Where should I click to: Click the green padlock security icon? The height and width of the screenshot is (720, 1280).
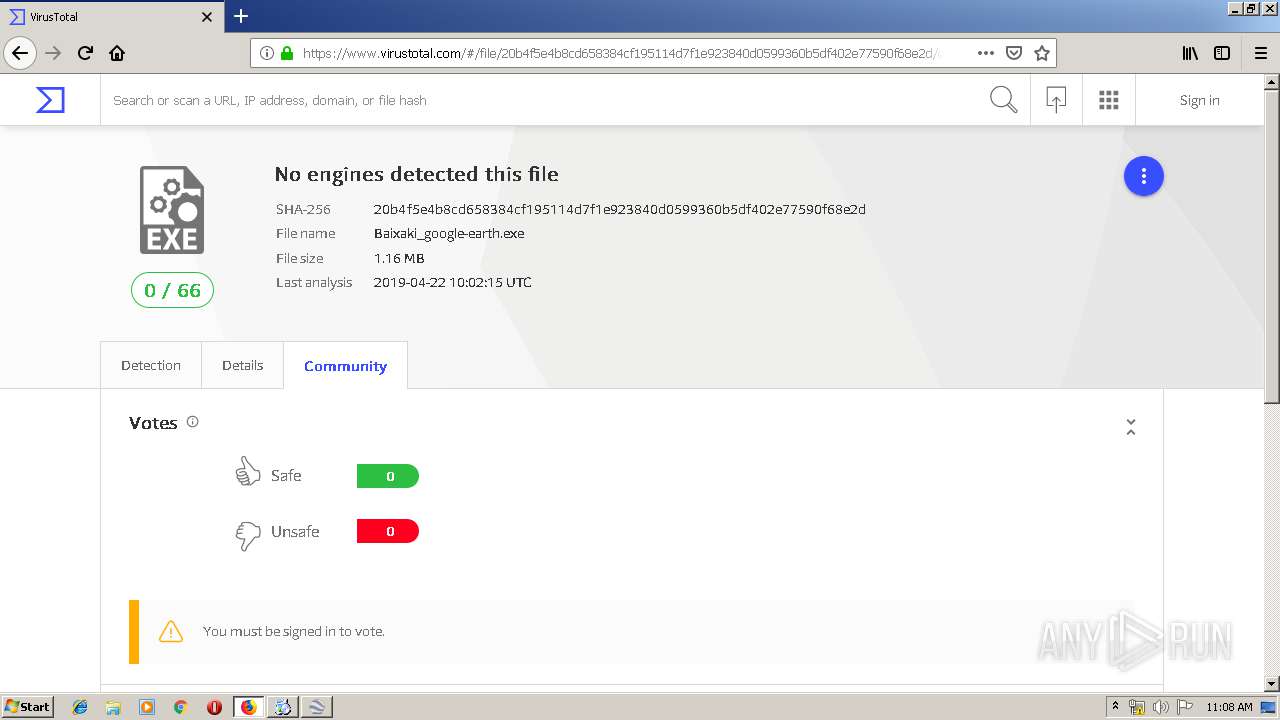coord(287,53)
